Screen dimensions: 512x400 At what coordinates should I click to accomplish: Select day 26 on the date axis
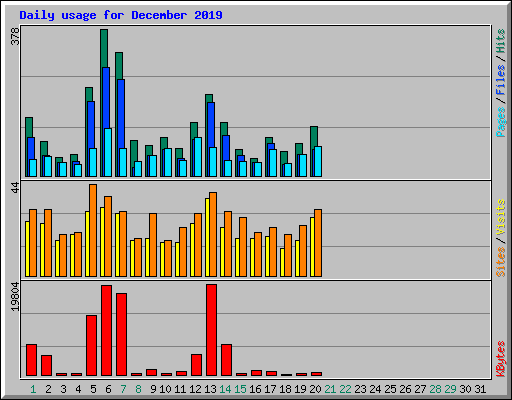(405, 389)
